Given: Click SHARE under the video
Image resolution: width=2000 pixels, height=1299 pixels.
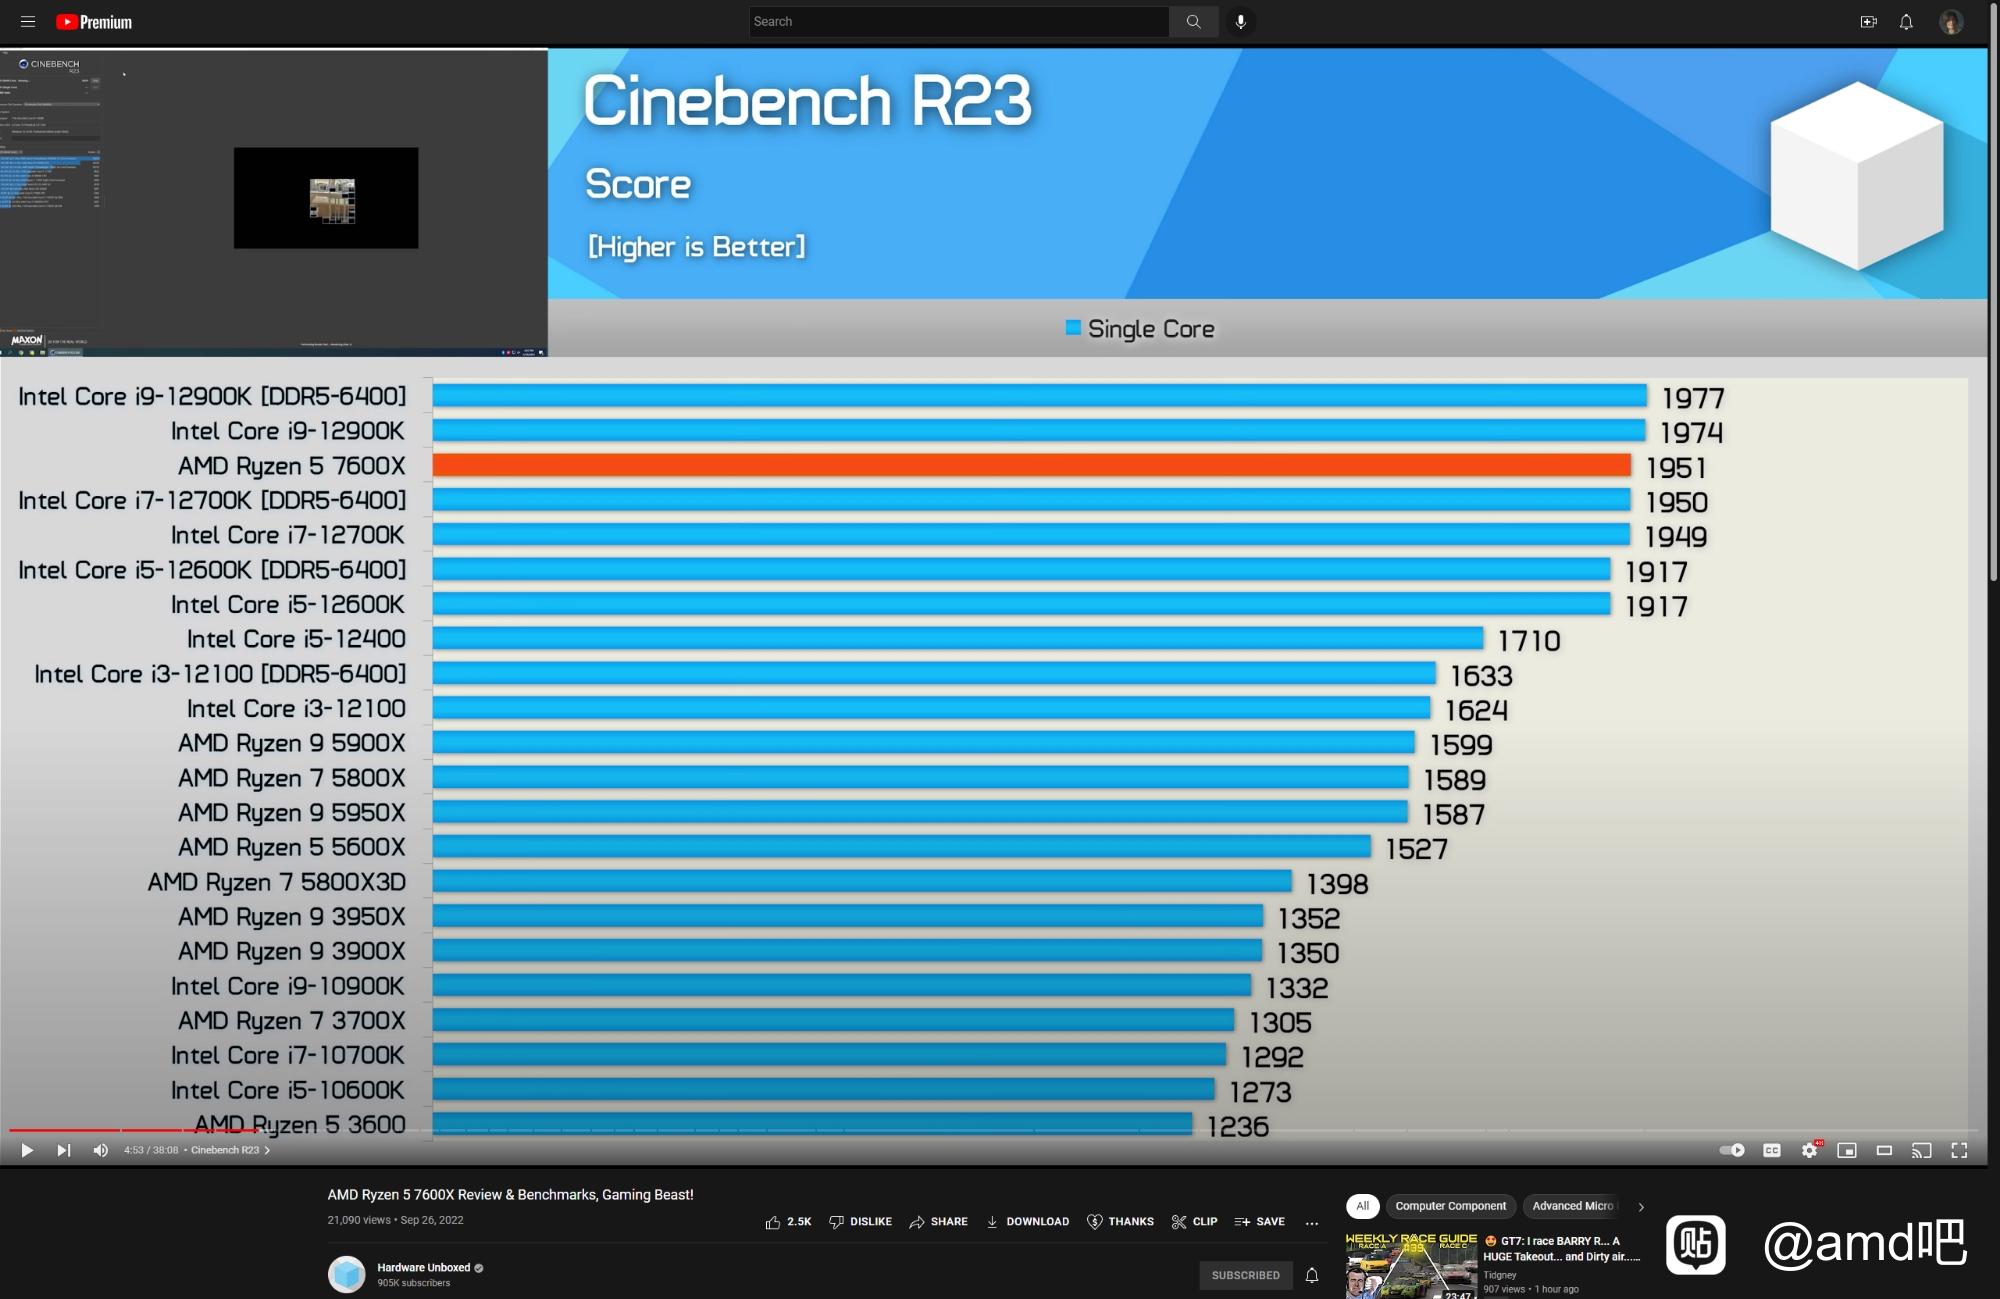Looking at the screenshot, I should (938, 1222).
